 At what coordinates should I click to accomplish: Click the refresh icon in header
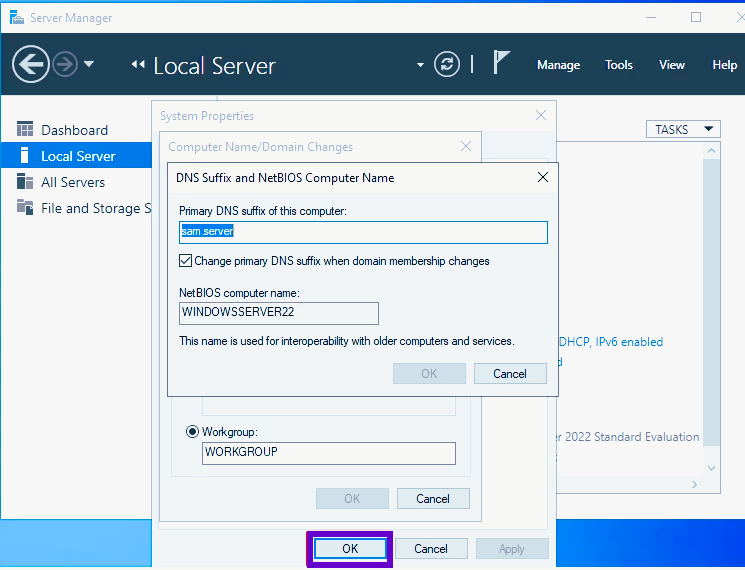click(x=447, y=64)
